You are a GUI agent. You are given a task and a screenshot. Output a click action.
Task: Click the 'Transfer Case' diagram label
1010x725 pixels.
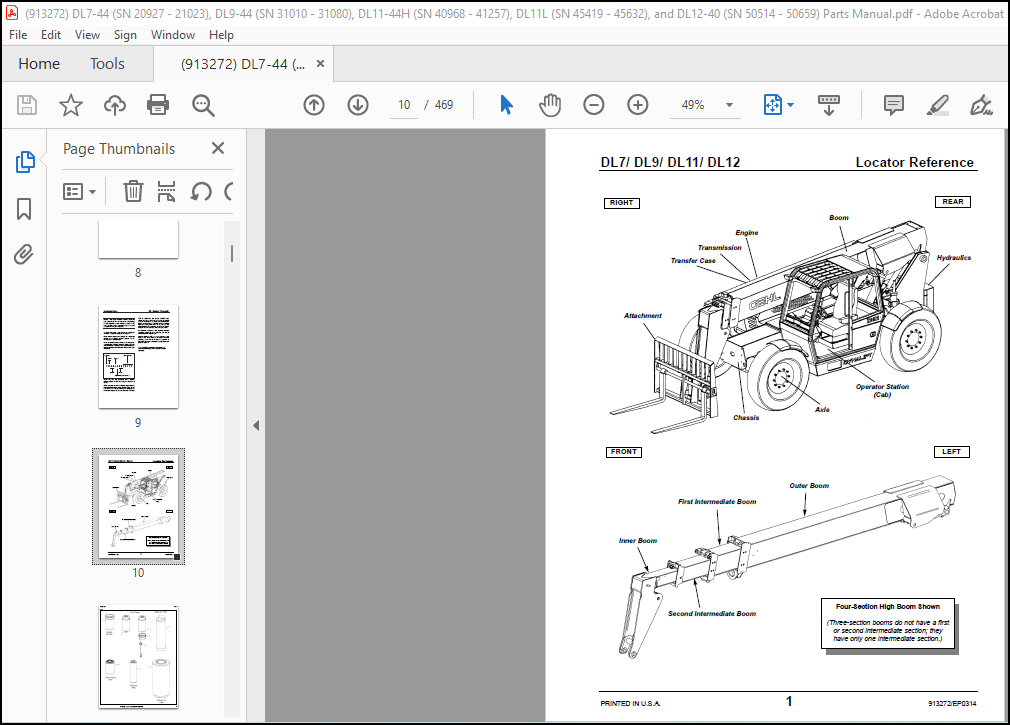tap(693, 261)
